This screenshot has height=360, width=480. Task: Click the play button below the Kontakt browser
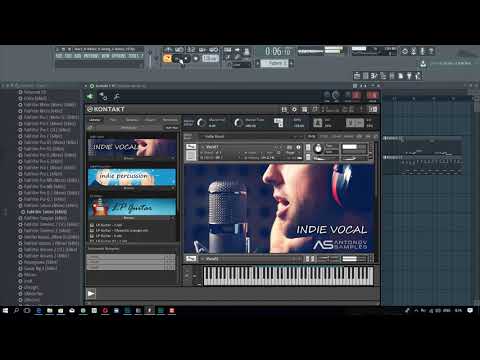tap(91, 294)
